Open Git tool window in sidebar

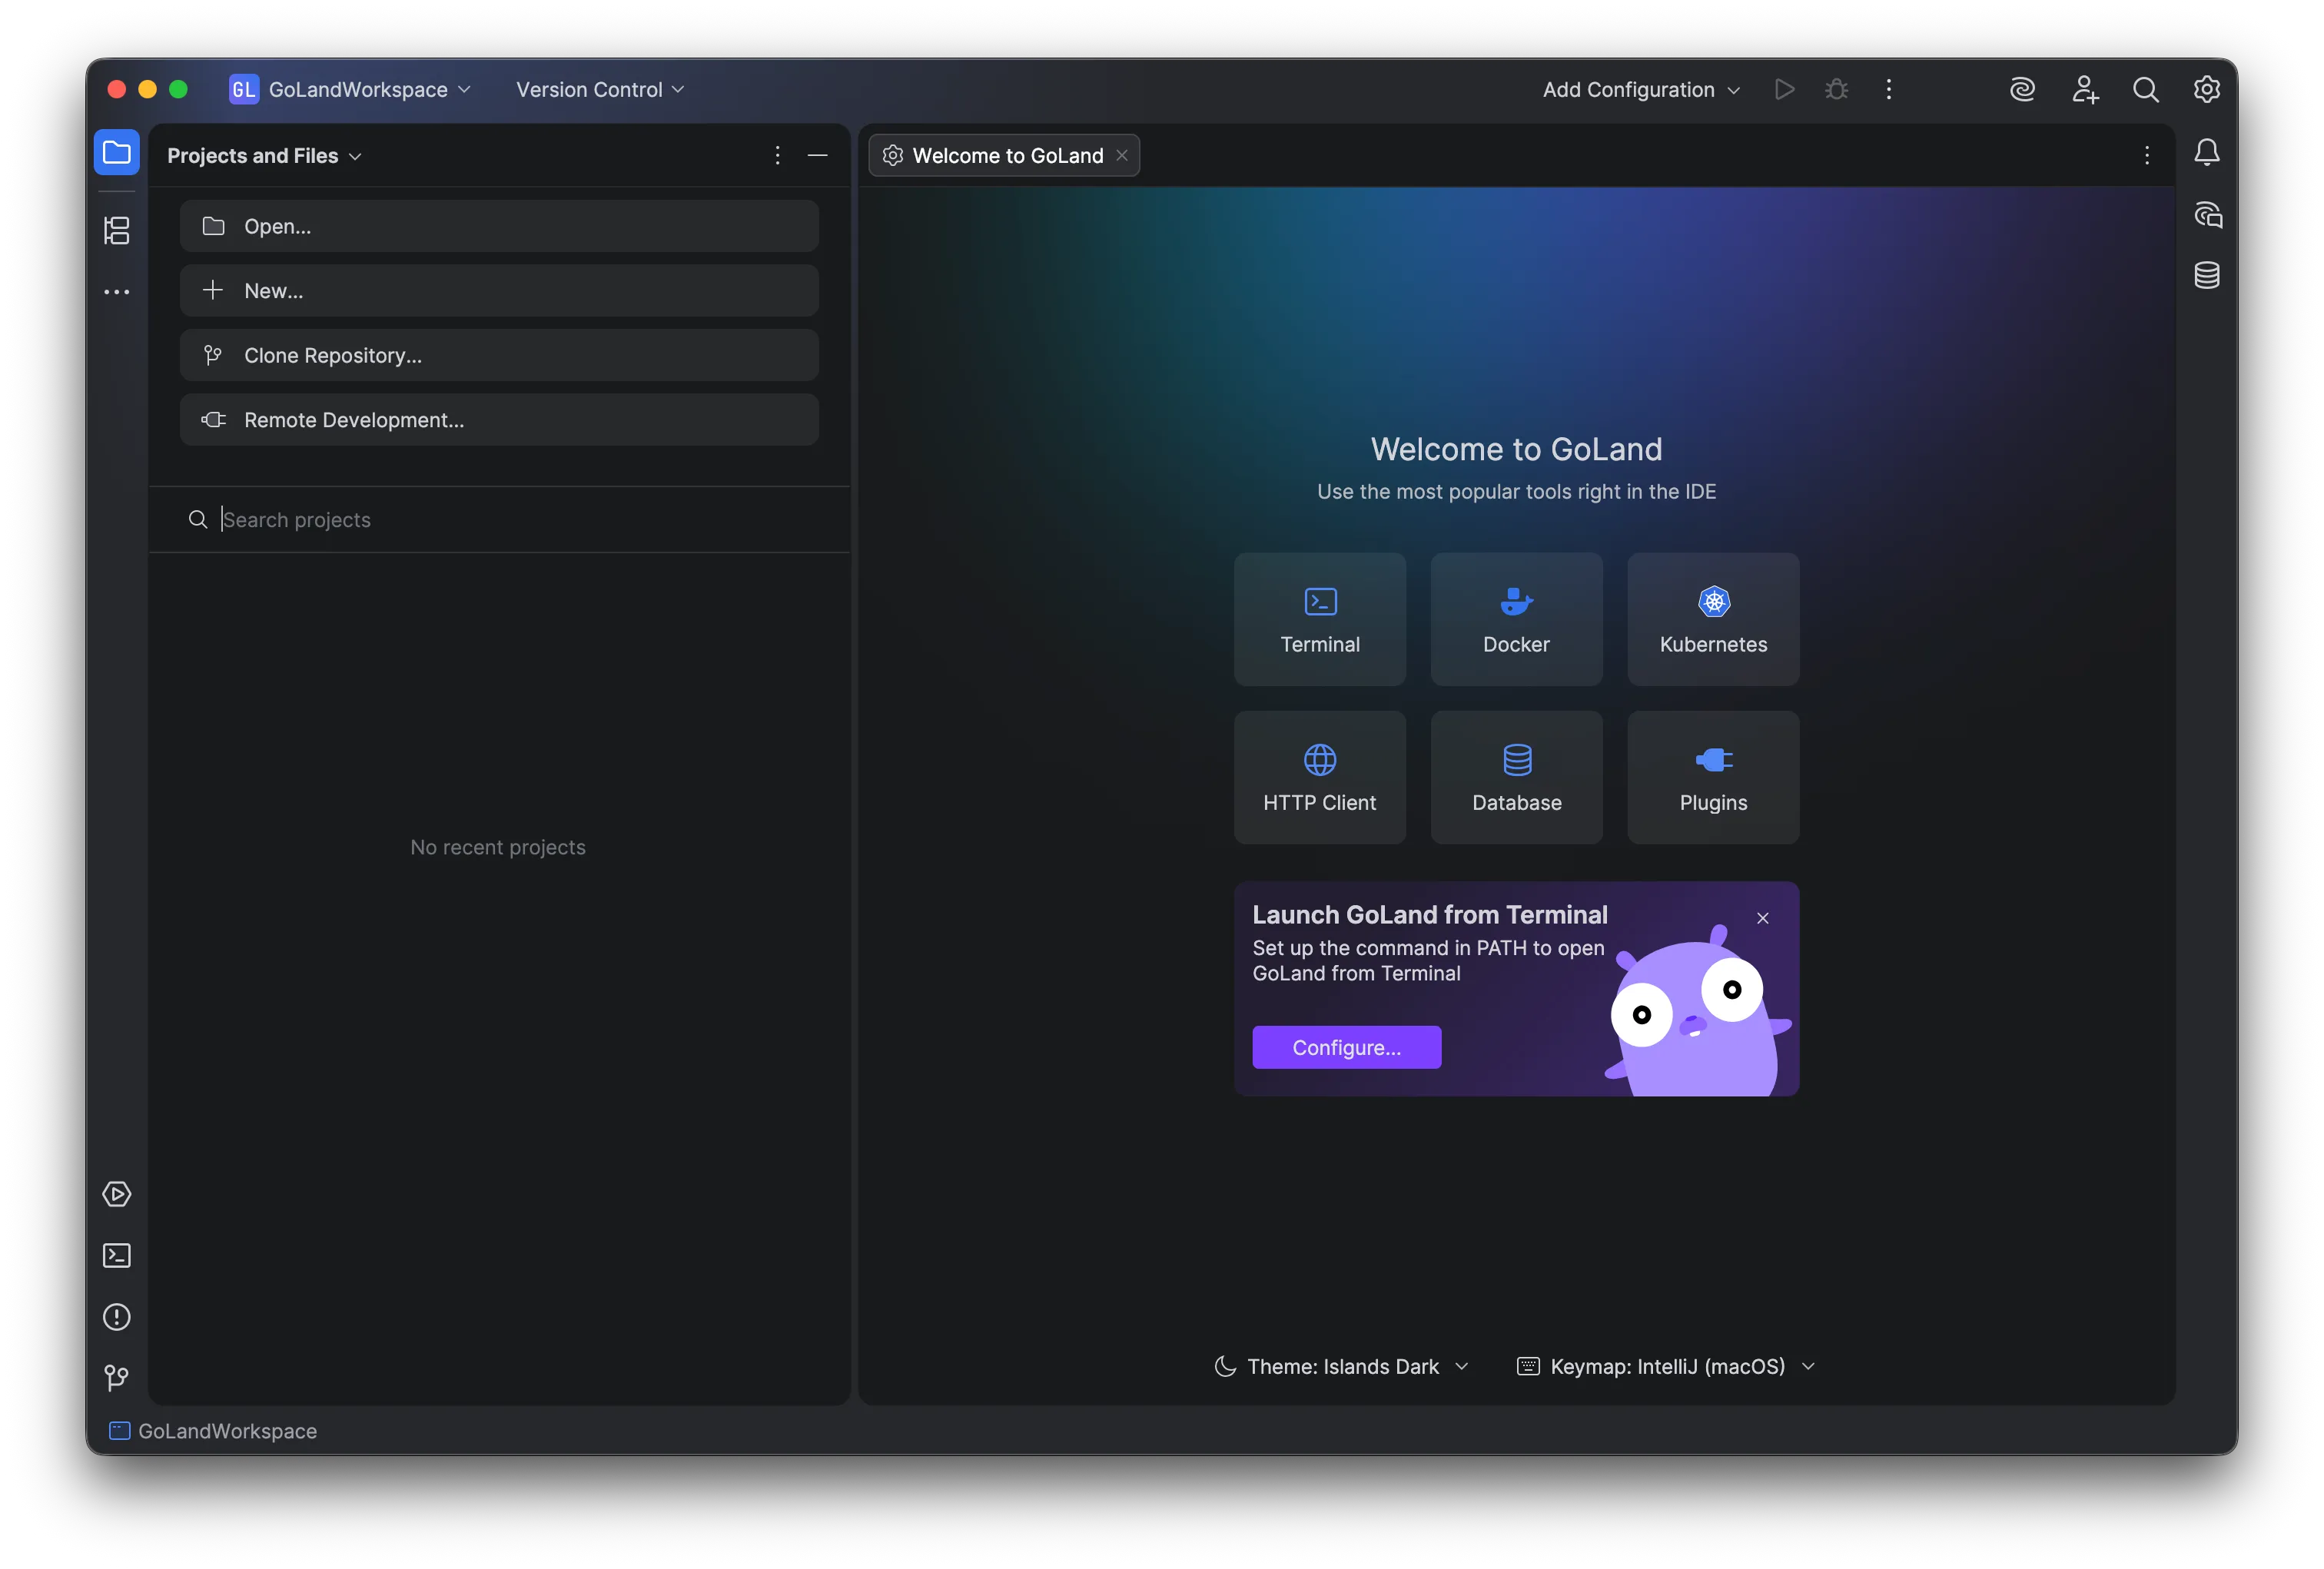point(117,1378)
